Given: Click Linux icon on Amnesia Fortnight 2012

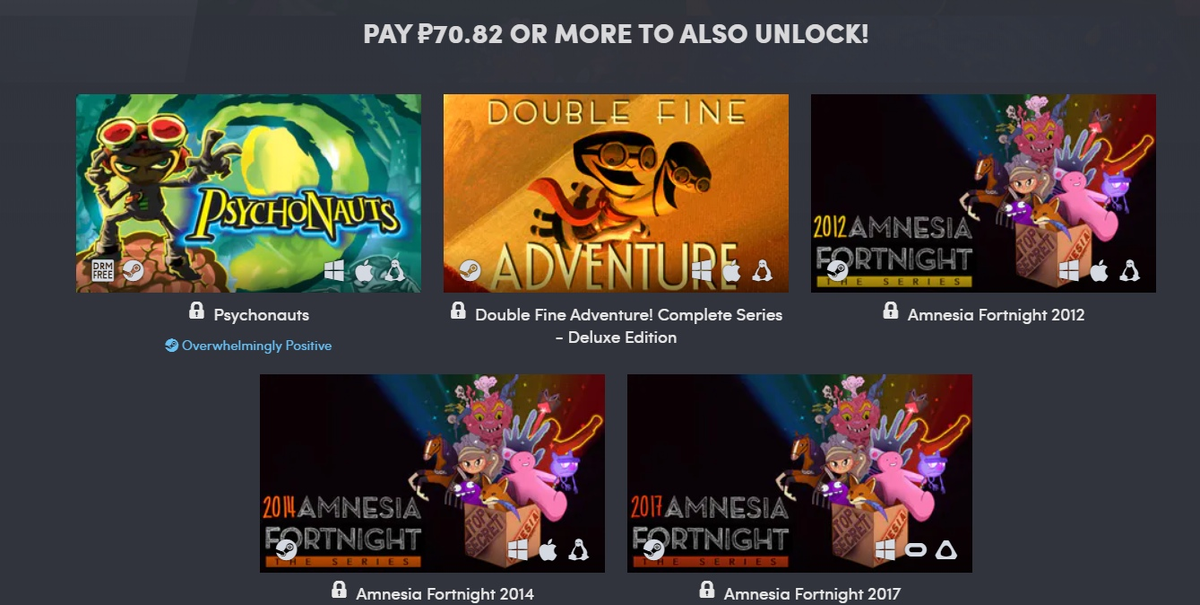Looking at the screenshot, I should [x=1130, y=270].
